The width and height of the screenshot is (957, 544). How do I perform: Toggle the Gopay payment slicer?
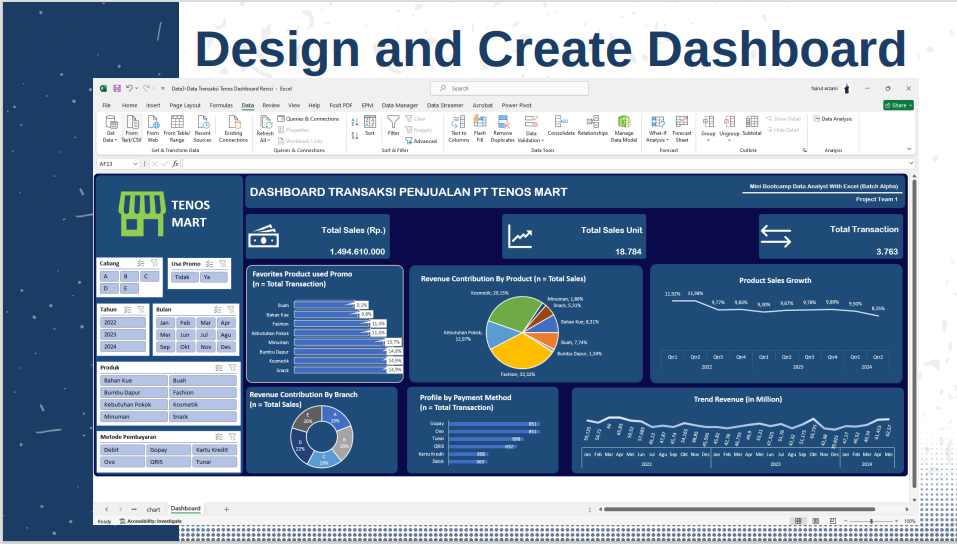[x=168, y=449]
